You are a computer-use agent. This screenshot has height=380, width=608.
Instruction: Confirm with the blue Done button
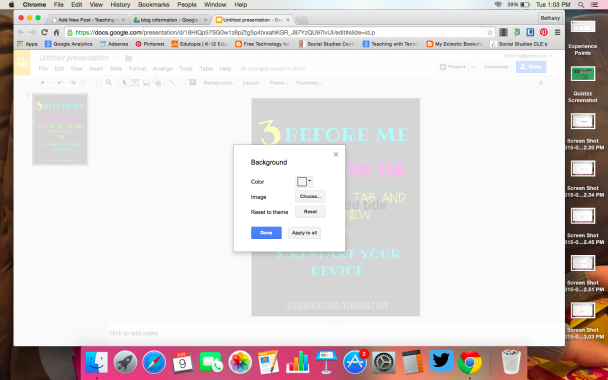click(266, 233)
